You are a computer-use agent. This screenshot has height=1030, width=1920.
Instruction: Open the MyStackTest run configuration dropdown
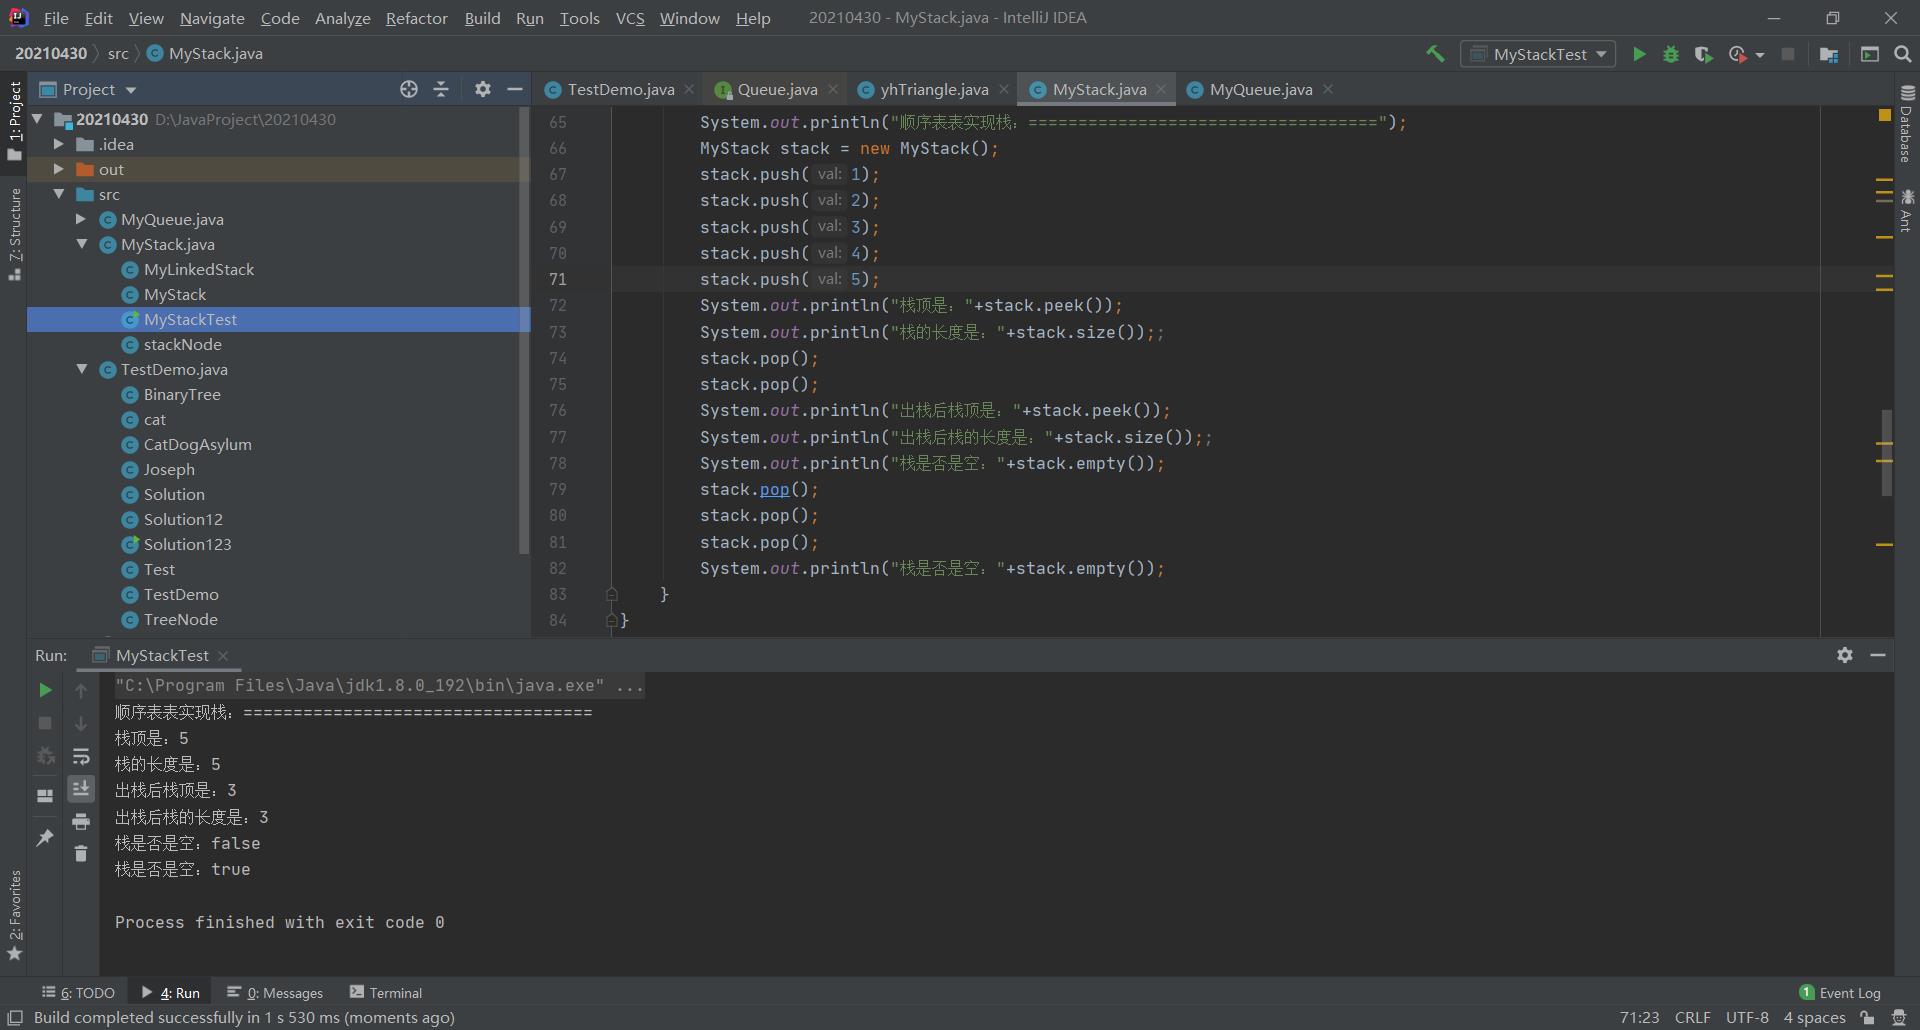click(x=1538, y=54)
